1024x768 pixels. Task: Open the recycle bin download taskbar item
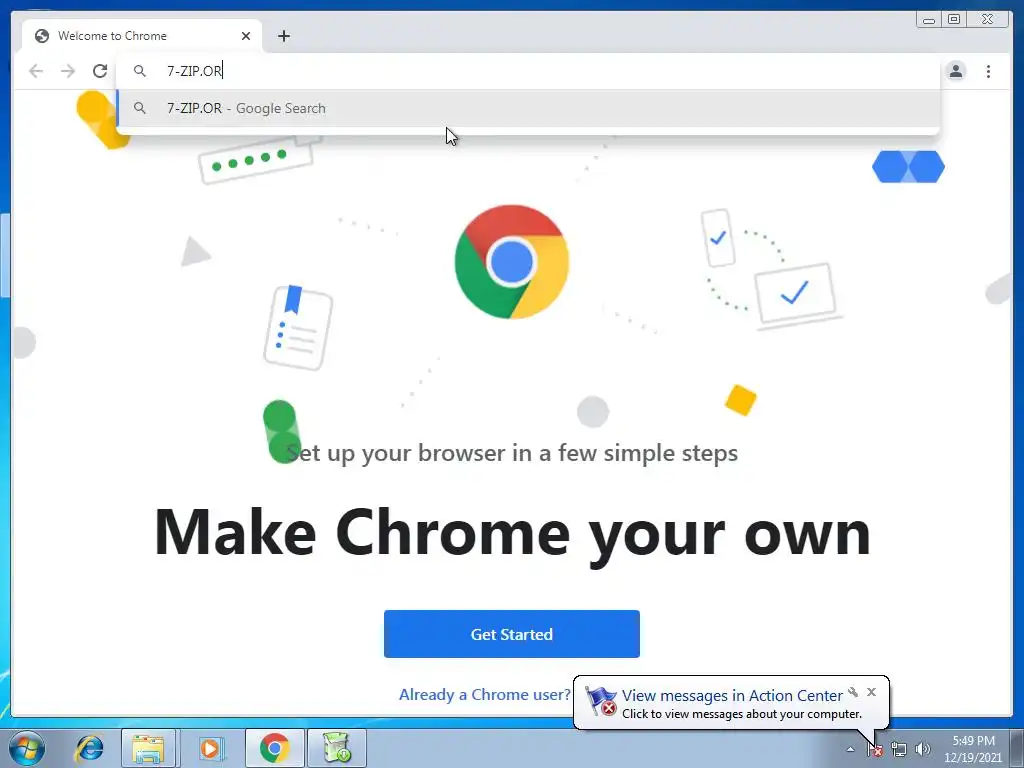[x=337, y=748]
